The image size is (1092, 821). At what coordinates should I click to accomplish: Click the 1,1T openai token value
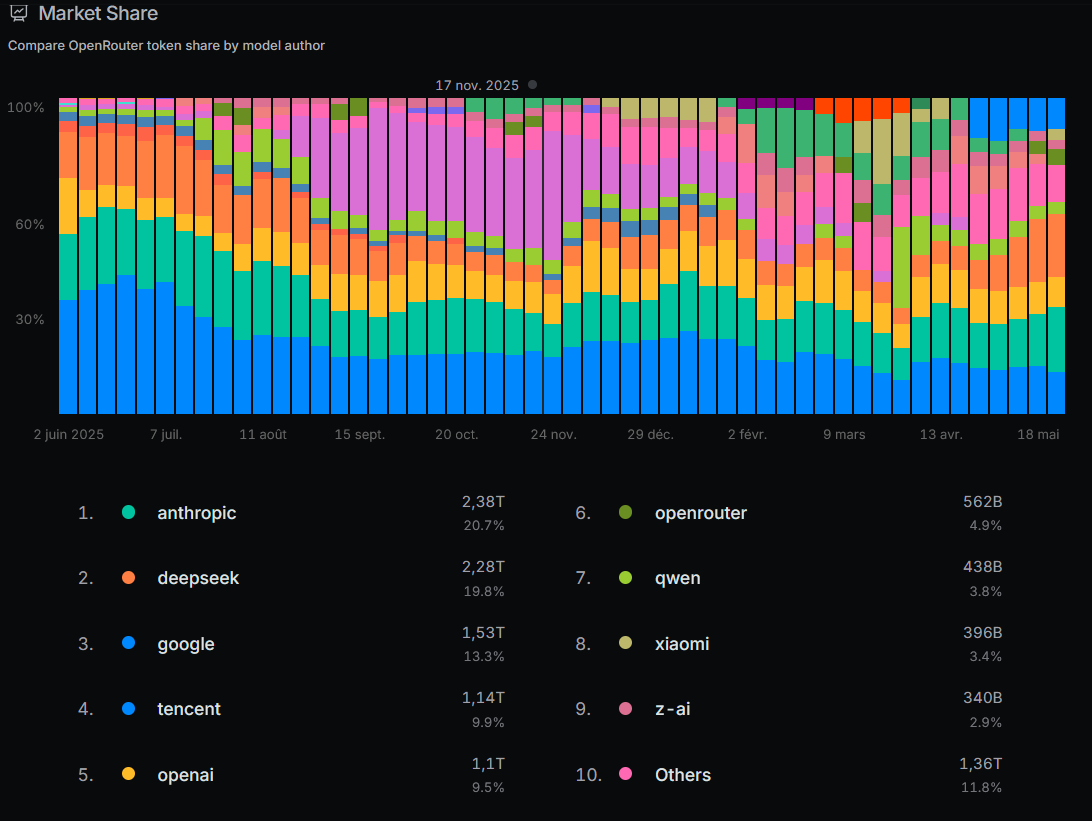click(488, 764)
